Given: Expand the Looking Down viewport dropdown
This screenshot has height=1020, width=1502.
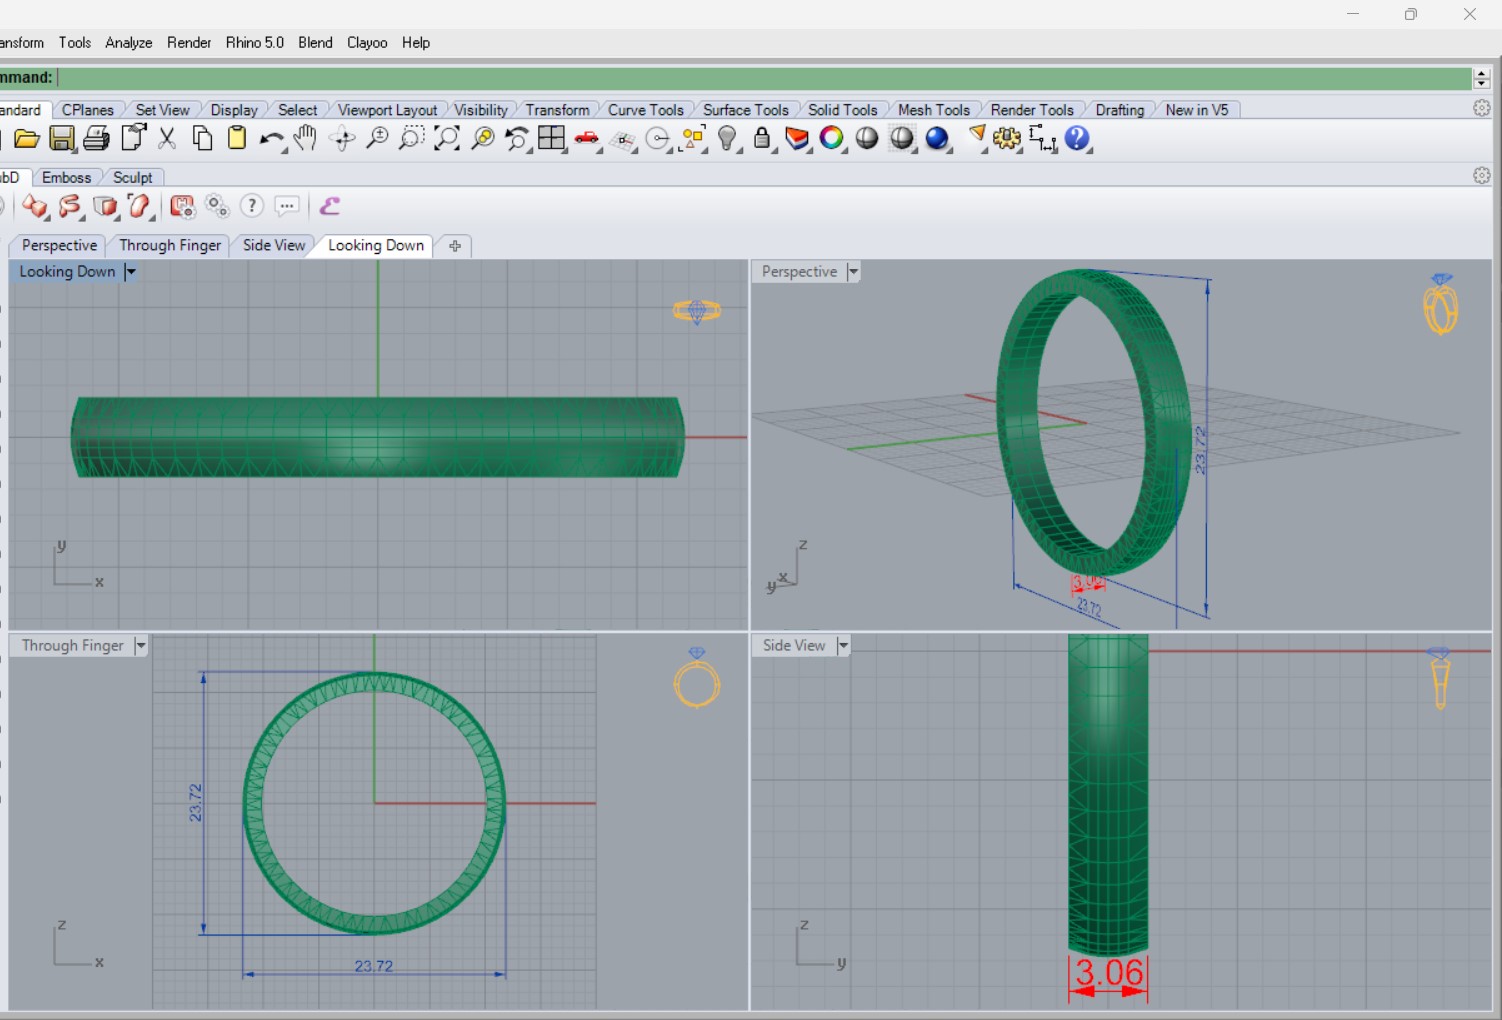Looking at the screenshot, I should click(130, 272).
